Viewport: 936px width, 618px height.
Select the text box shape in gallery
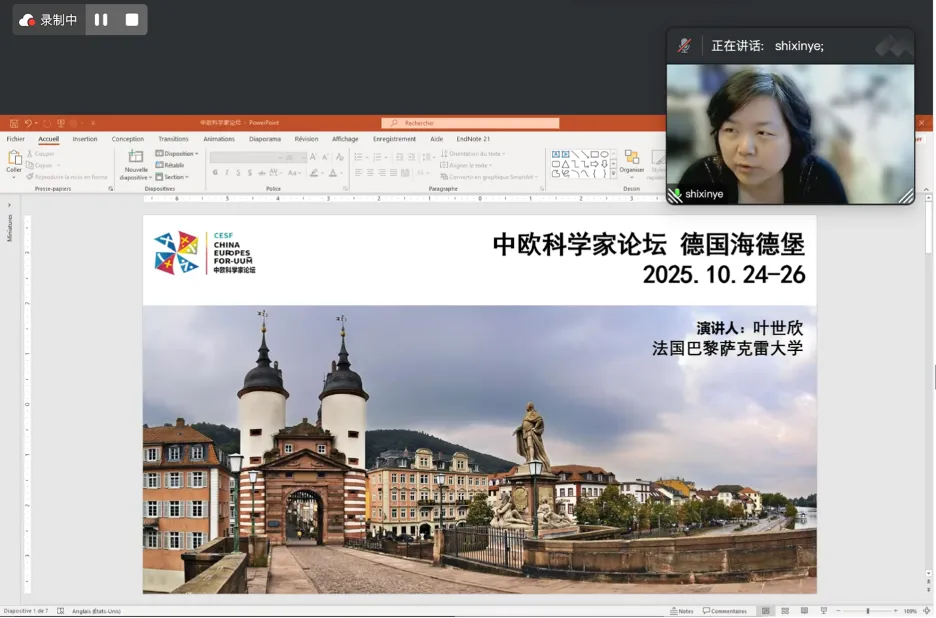coord(556,154)
